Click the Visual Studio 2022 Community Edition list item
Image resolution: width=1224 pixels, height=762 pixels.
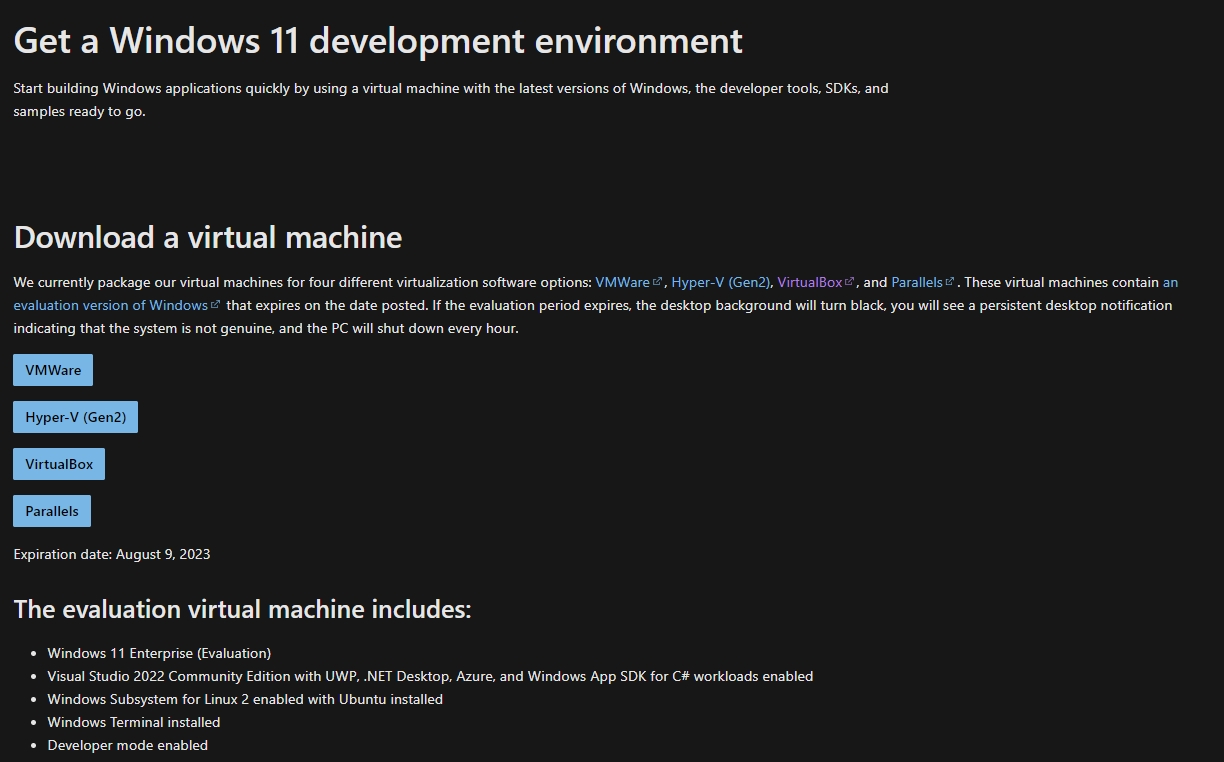430,676
